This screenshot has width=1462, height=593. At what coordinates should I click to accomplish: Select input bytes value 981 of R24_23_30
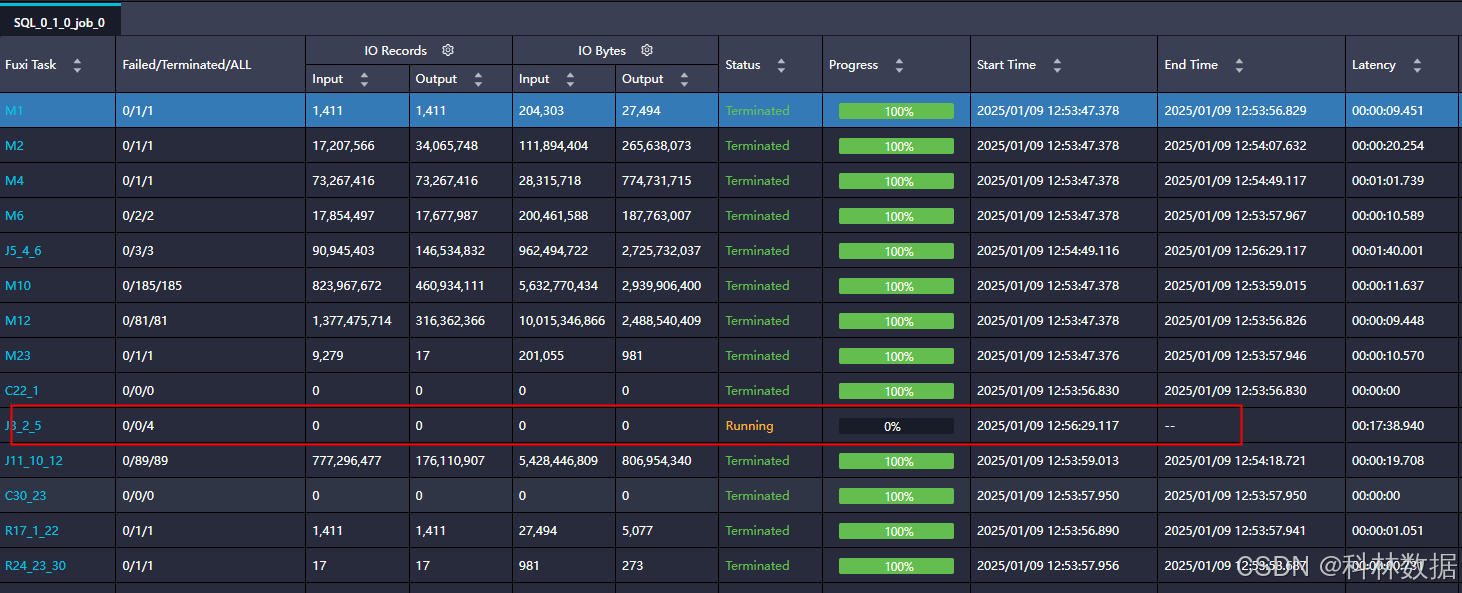[529, 566]
